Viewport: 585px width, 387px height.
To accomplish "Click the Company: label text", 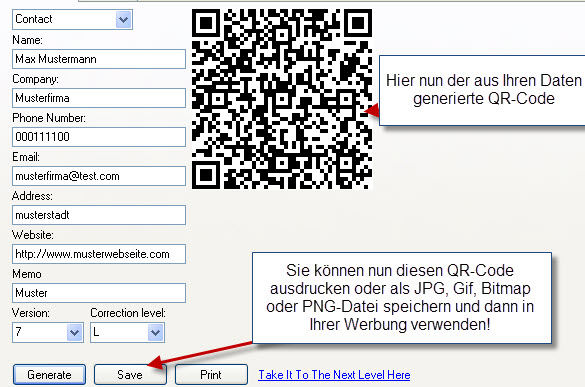I will point(35,79).
